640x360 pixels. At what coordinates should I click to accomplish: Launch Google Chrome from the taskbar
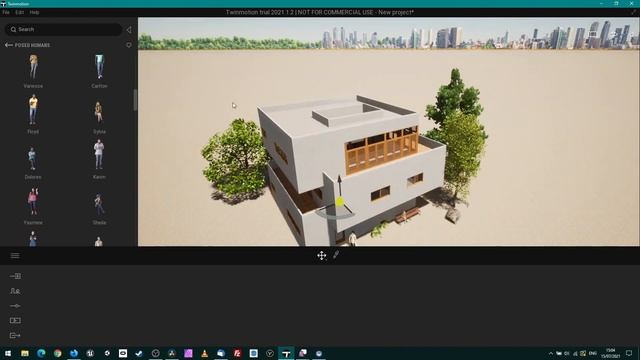pyautogui.click(x=58, y=353)
